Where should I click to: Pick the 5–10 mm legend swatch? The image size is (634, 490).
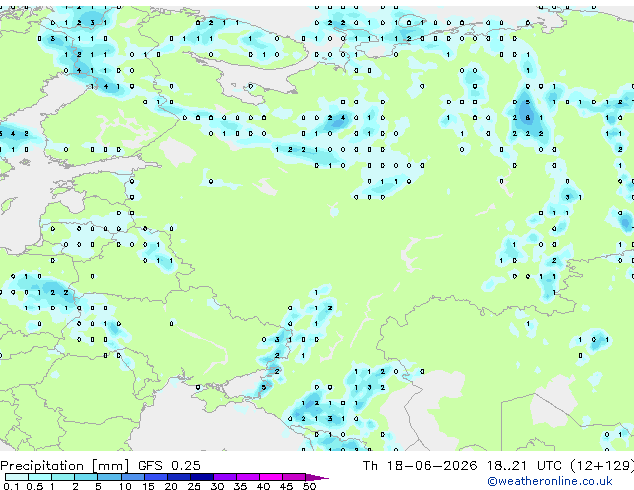coord(109,477)
